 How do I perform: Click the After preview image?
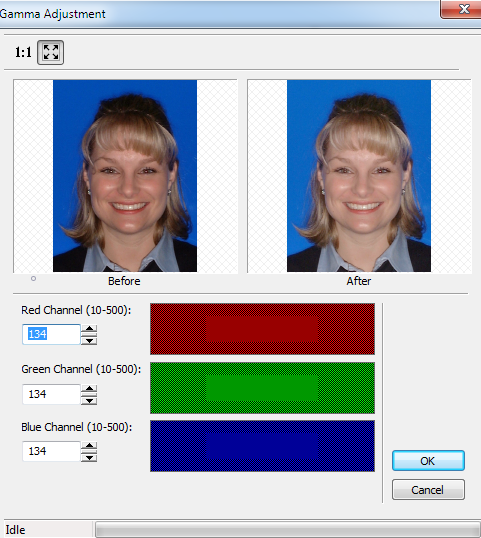click(359, 176)
